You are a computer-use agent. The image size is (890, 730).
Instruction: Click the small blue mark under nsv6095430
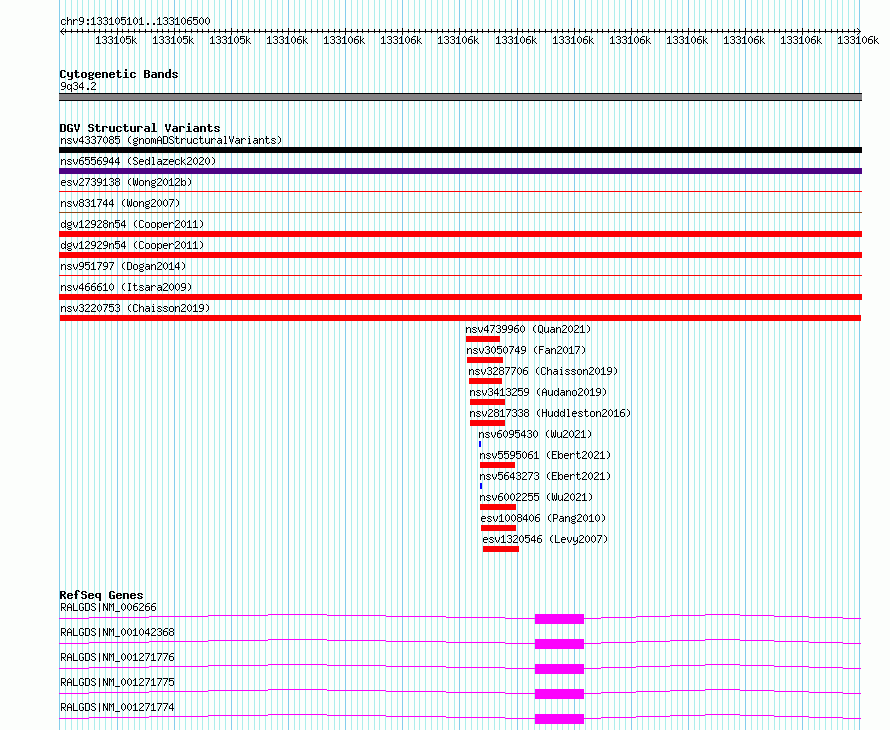click(480, 444)
